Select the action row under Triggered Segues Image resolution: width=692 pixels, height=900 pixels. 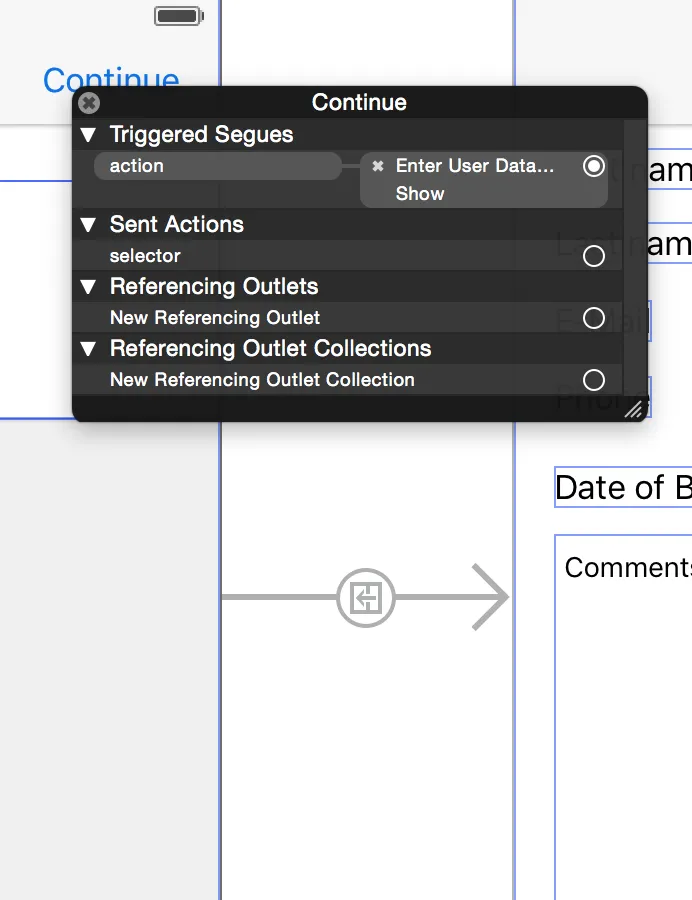tap(217, 166)
